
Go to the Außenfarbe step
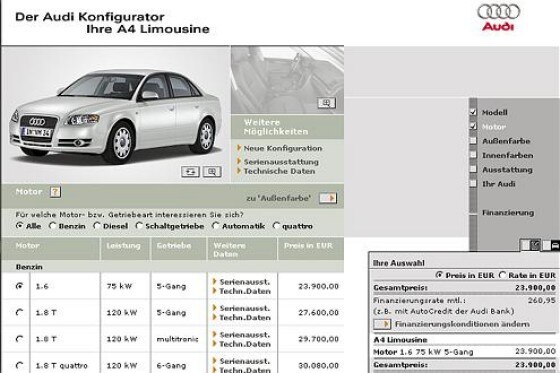(506, 141)
